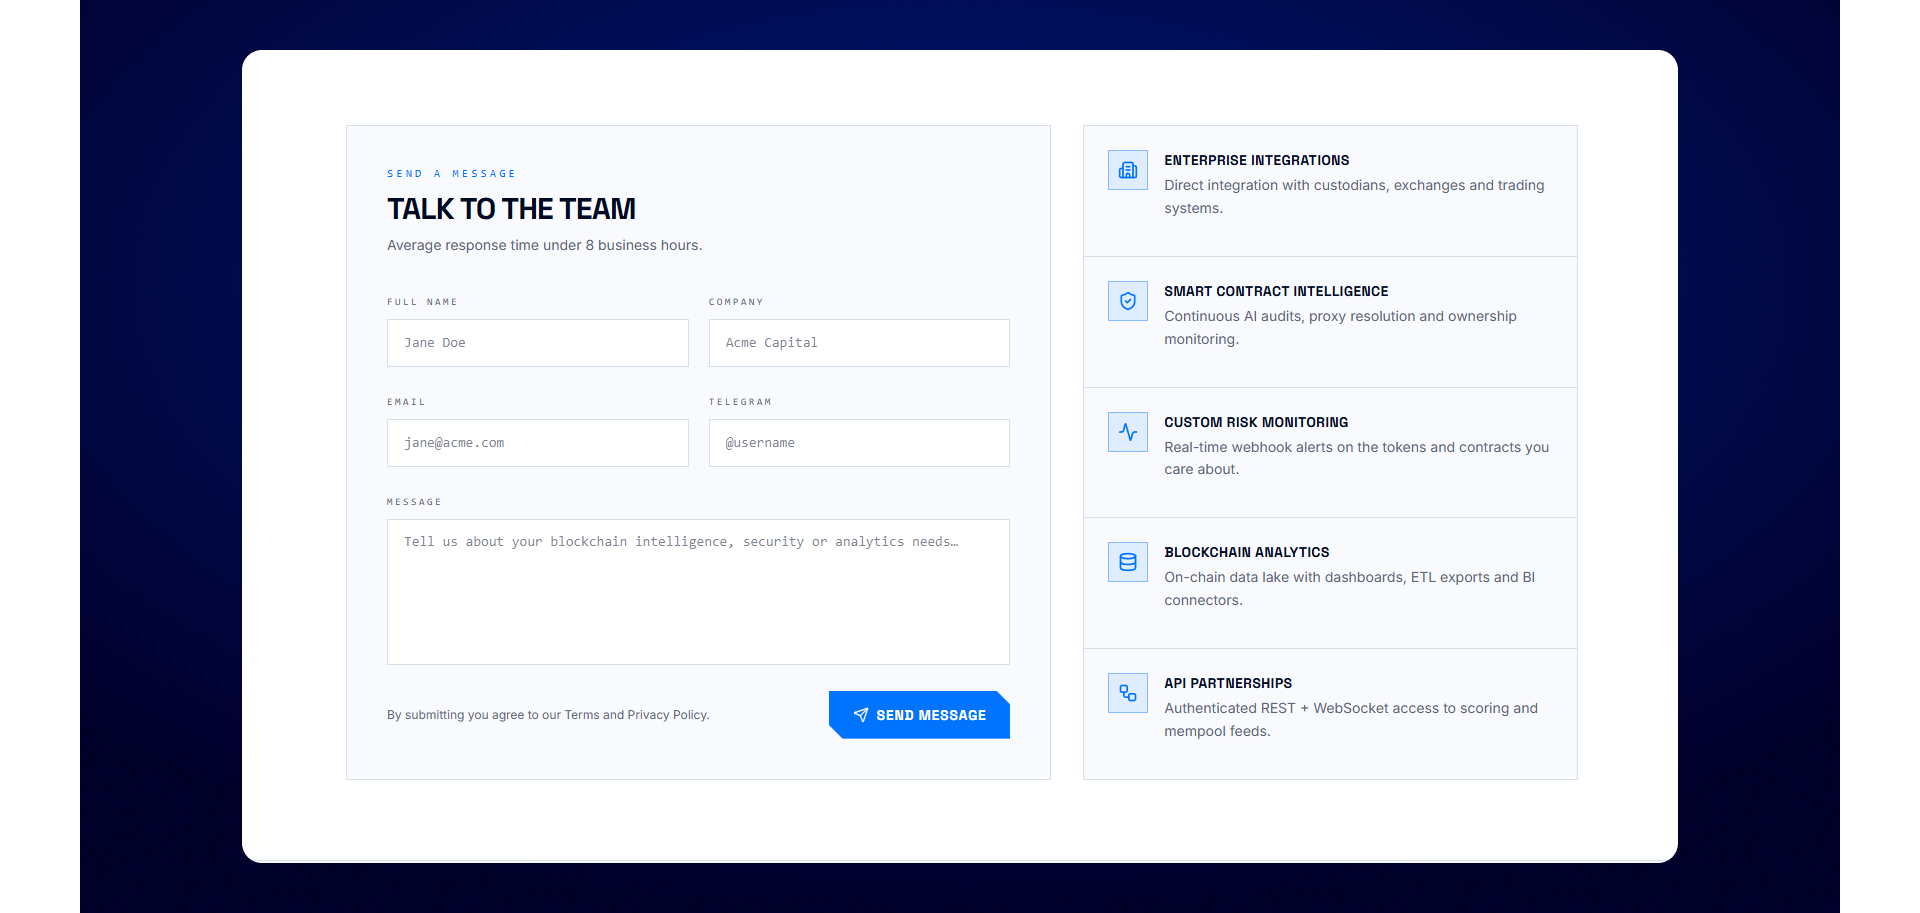Click the 'Blockchain Analytics' title
The height and width of the screenshot is (913, 1920).
(1247, 552)
